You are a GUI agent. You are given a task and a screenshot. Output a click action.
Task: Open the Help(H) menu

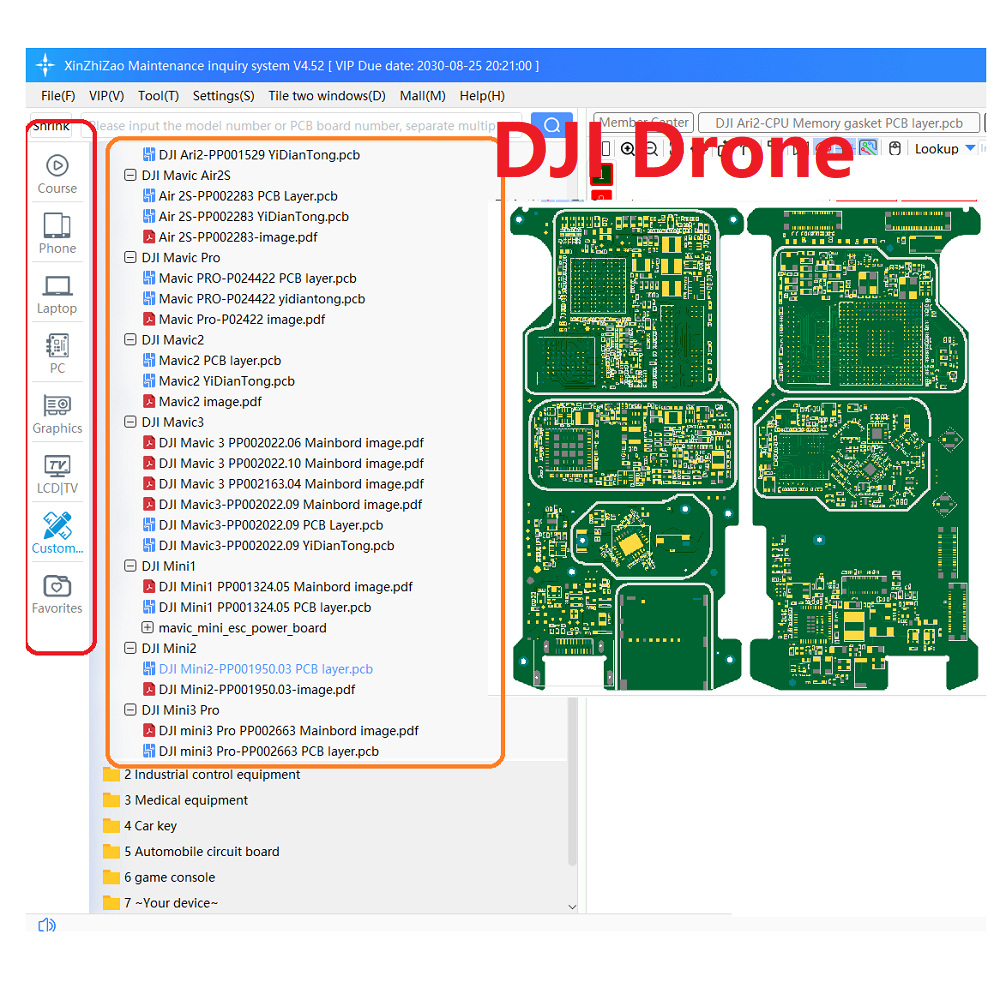point(482,96)
